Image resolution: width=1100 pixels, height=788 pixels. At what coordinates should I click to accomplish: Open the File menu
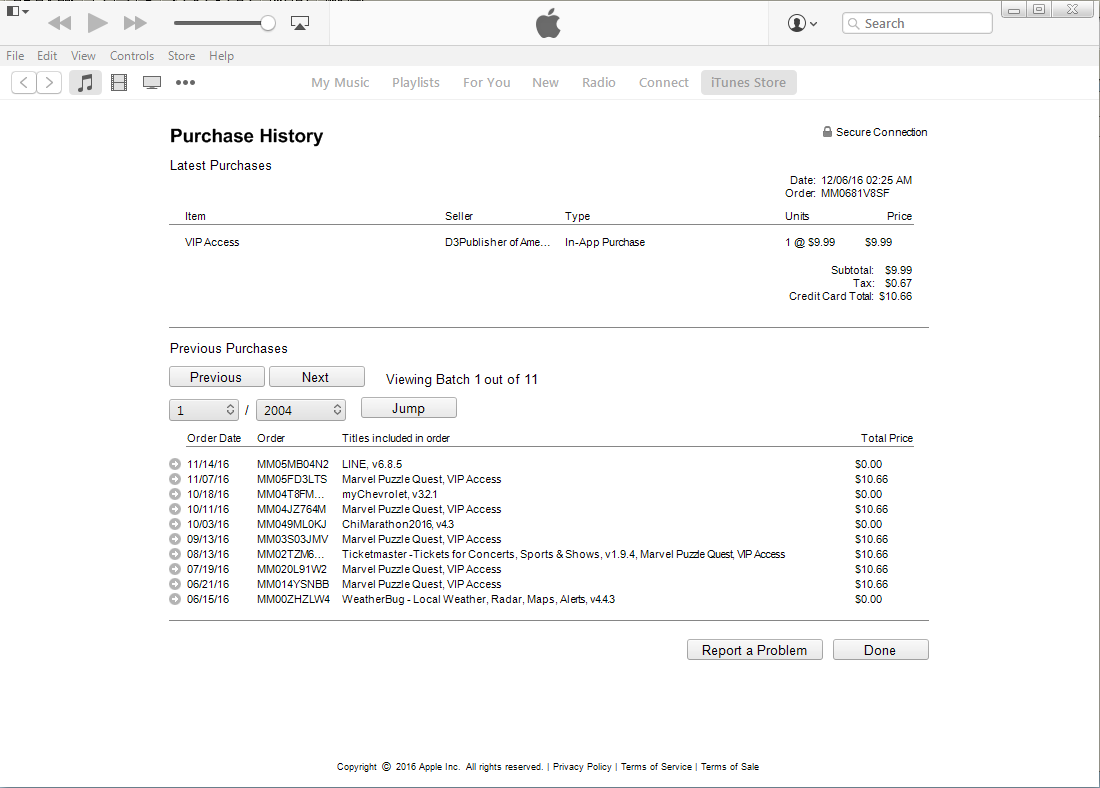(x=15, y=56)
